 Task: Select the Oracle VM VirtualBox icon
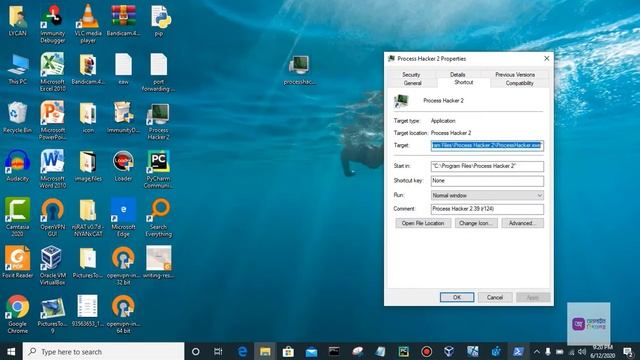click(x=53, y=265)
